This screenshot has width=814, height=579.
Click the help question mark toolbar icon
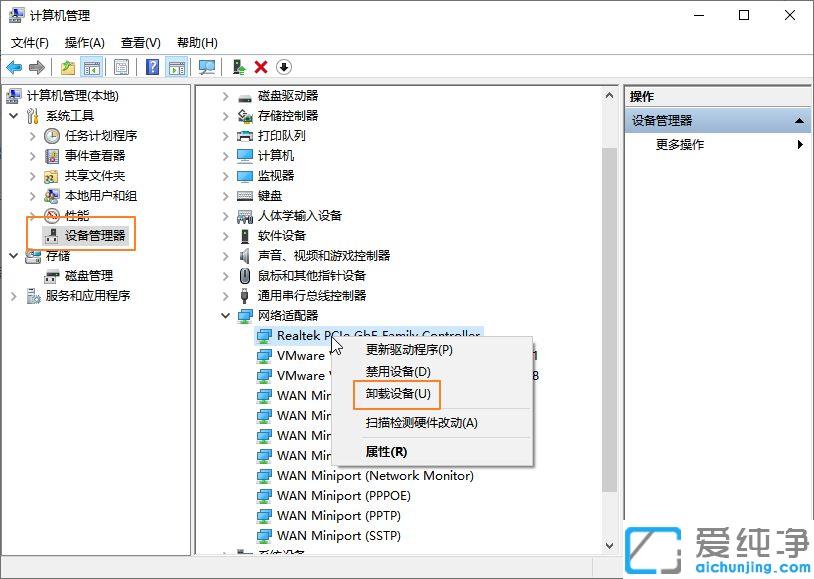(152, 67)
